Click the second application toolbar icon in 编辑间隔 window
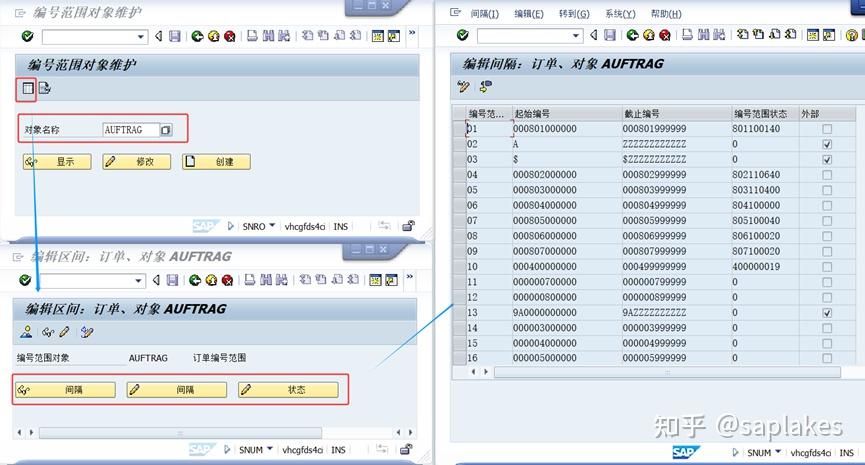 coord(485,87)
